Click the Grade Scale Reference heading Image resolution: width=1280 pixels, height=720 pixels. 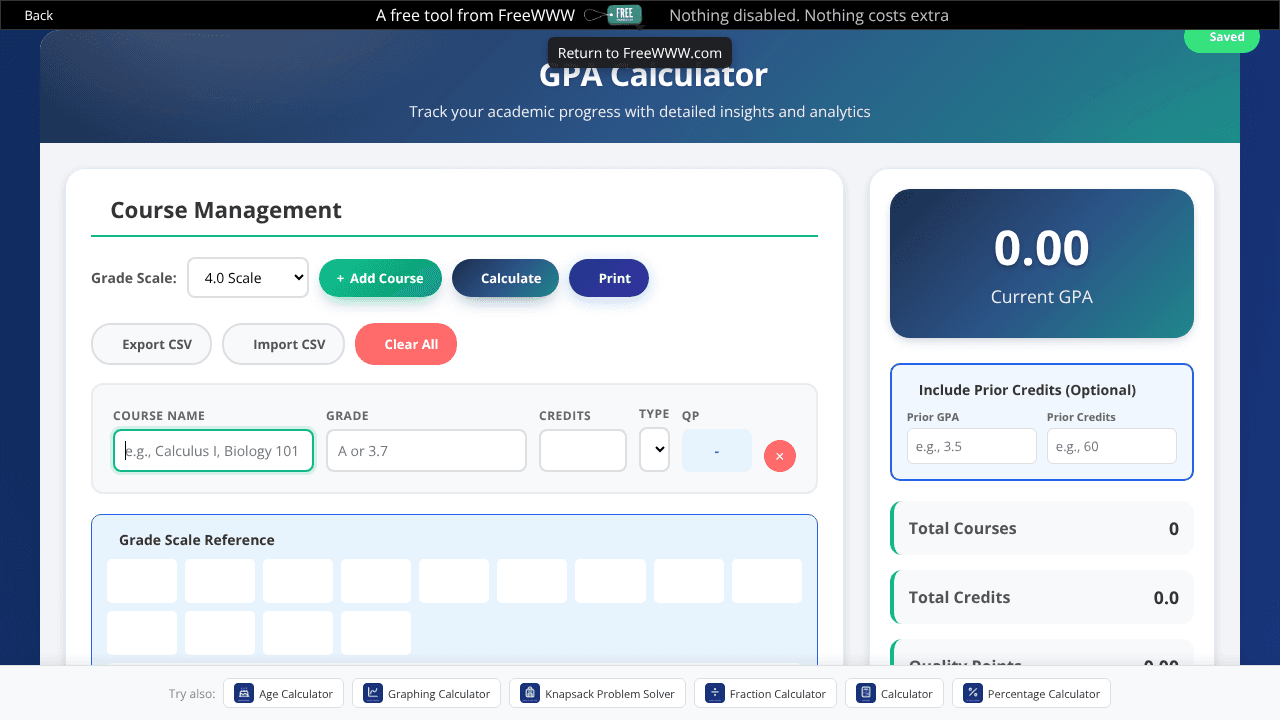click(197, 540)
